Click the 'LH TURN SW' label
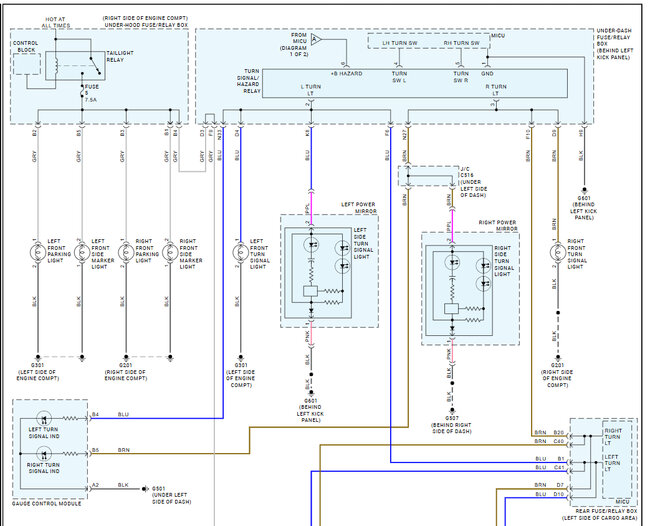The height and width of the screenshot is (526, 650). (x=400, y=43)
